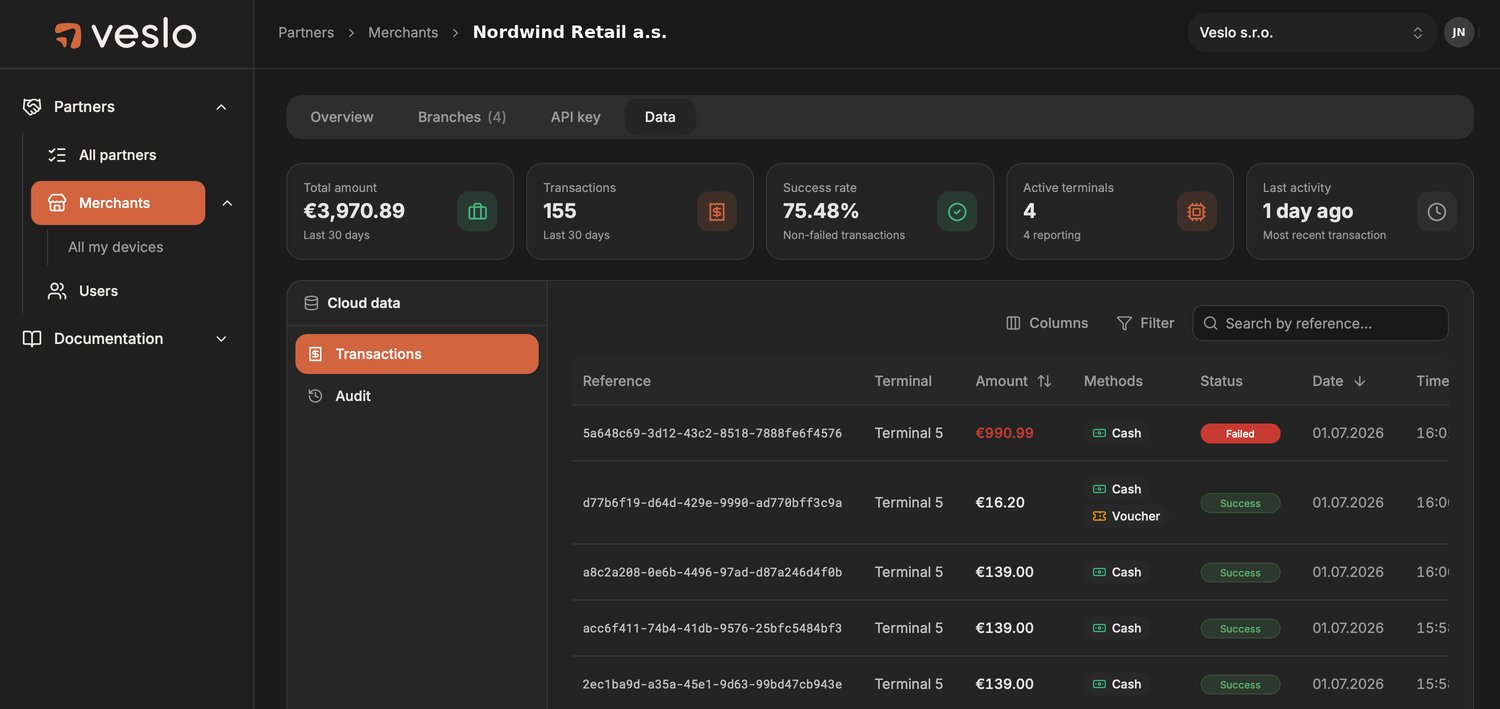Image resolution: width=1500 pixels, height=709 pixels.
Task: Click the Amount column sort arrows
Action: tap(1044, 381)
